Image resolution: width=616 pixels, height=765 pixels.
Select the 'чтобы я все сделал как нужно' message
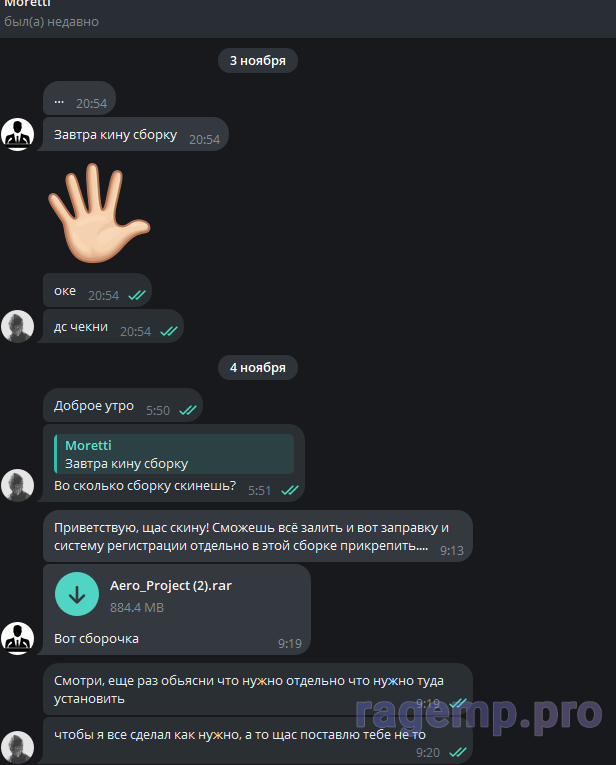pyautogui.click(x=258, y=741)
